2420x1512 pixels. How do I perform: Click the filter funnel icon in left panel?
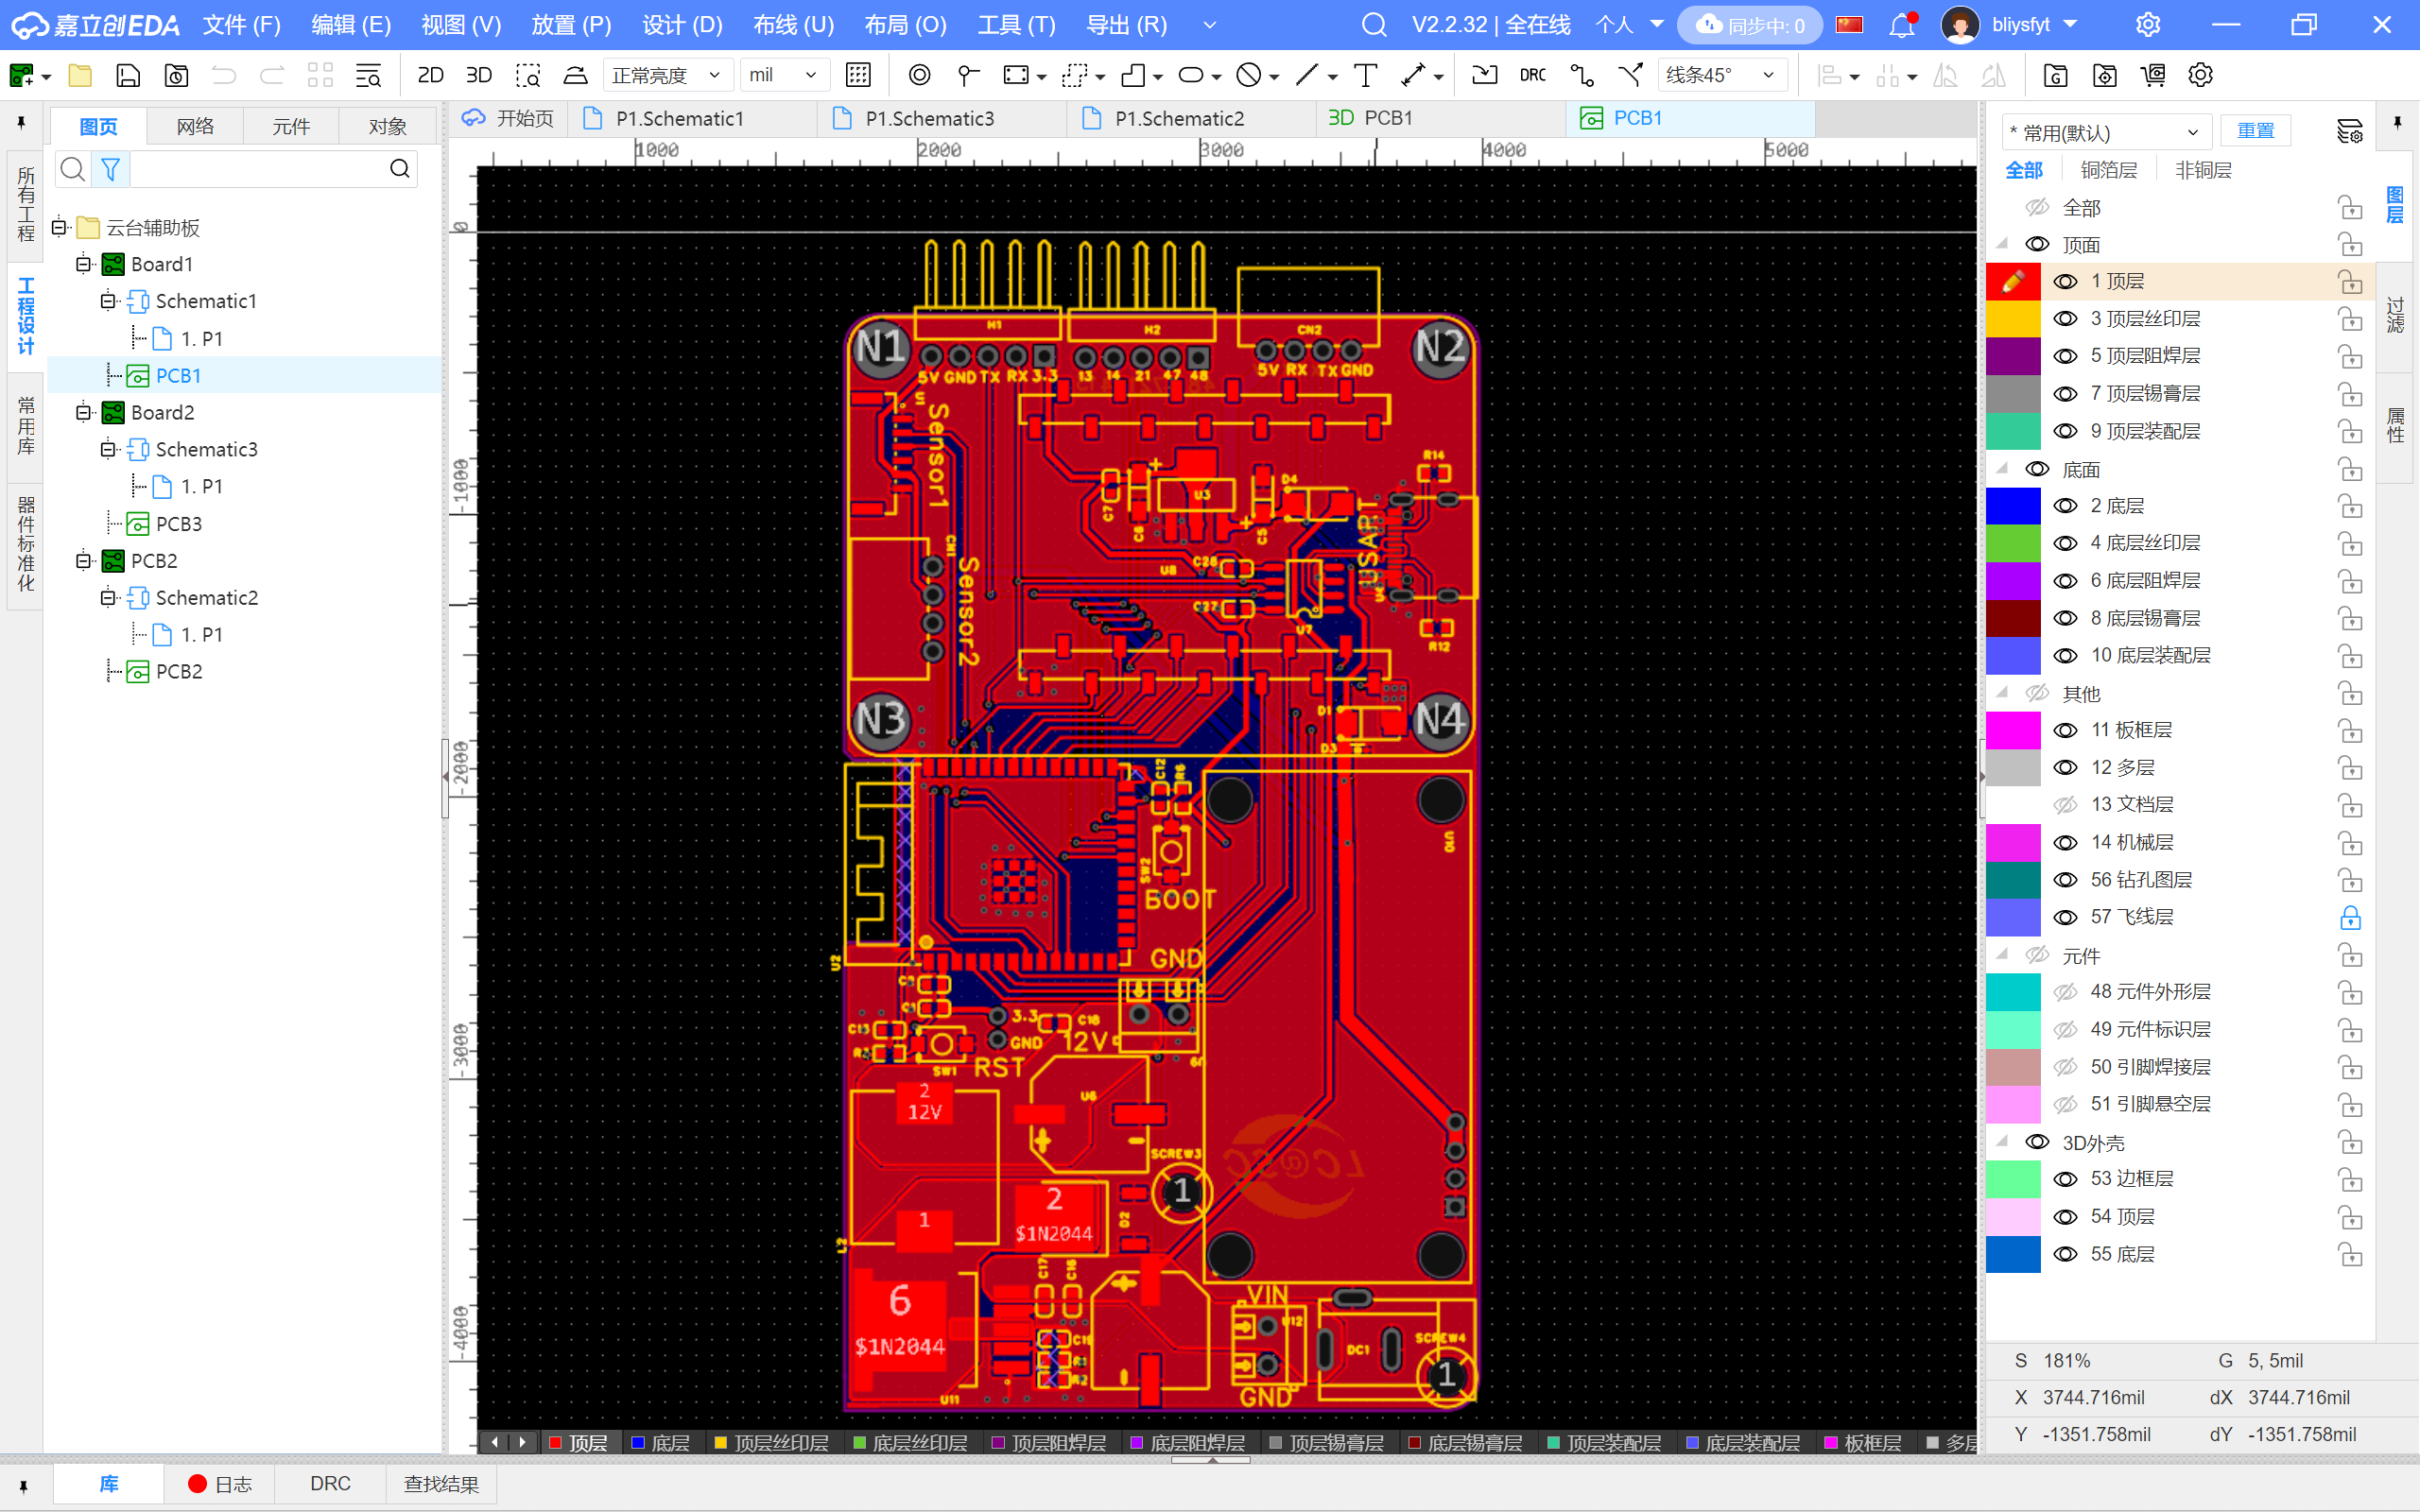tap(111, 169)
